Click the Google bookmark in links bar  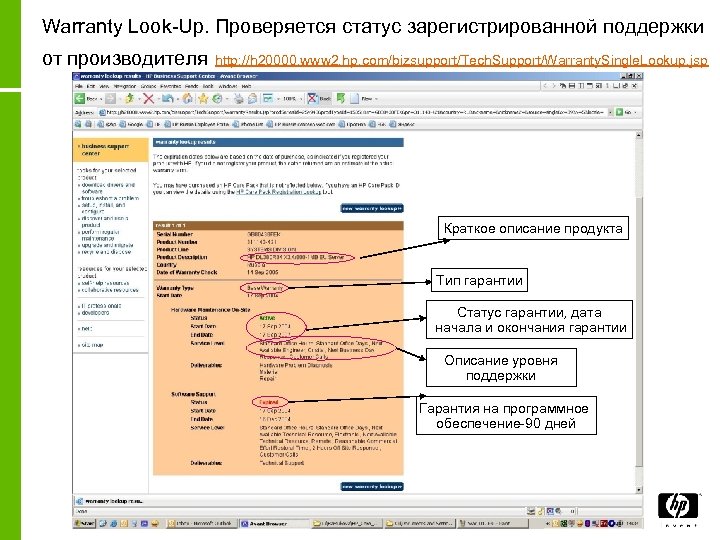point(130,124)
